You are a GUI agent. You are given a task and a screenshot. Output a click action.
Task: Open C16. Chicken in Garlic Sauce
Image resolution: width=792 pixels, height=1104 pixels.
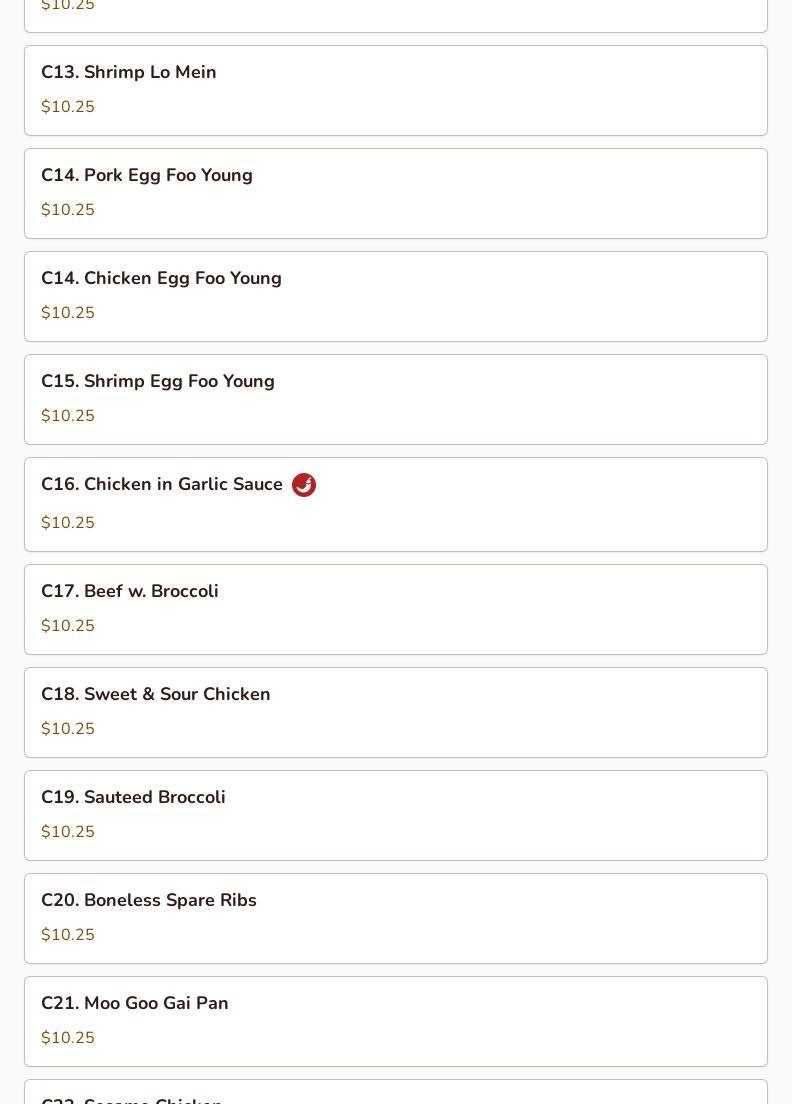pos(396,504)
